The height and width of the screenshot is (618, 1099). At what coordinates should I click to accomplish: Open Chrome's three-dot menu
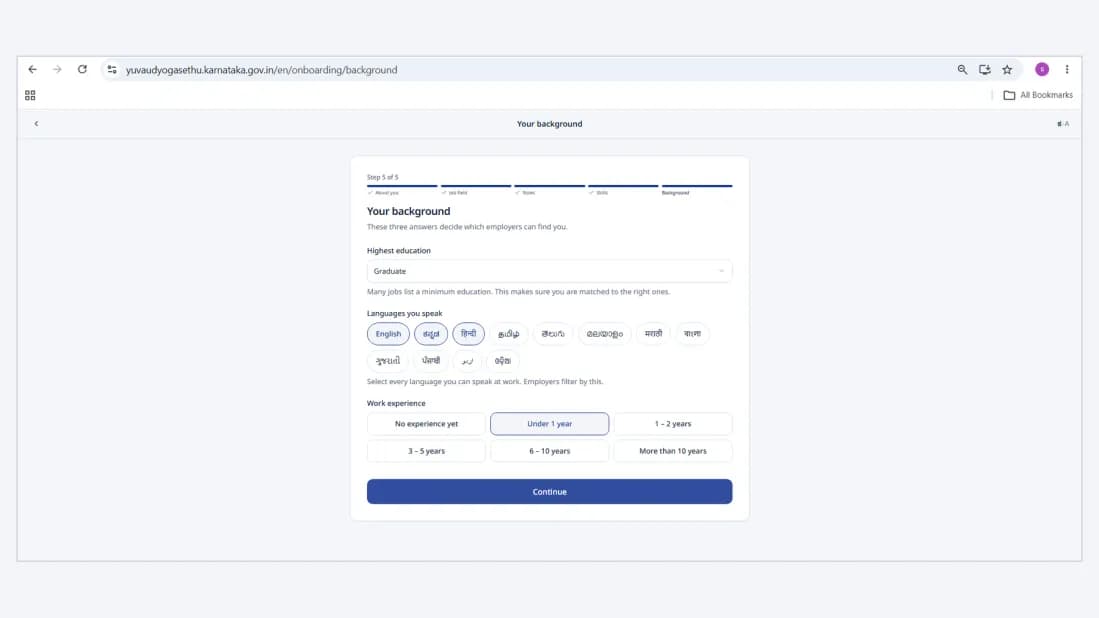[1067, 69]
